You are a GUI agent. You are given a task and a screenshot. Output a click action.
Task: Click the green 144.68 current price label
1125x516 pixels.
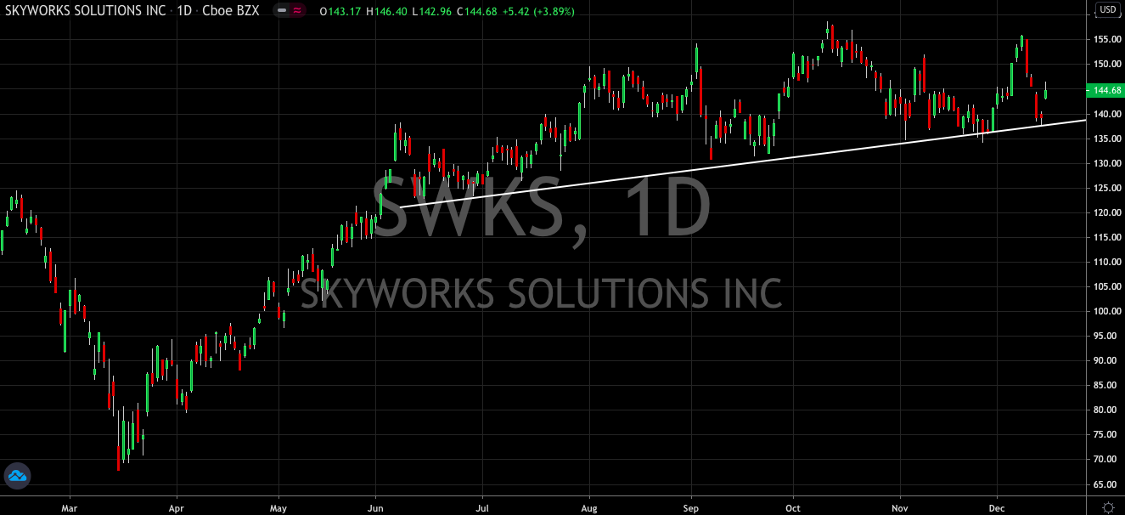1106,91
